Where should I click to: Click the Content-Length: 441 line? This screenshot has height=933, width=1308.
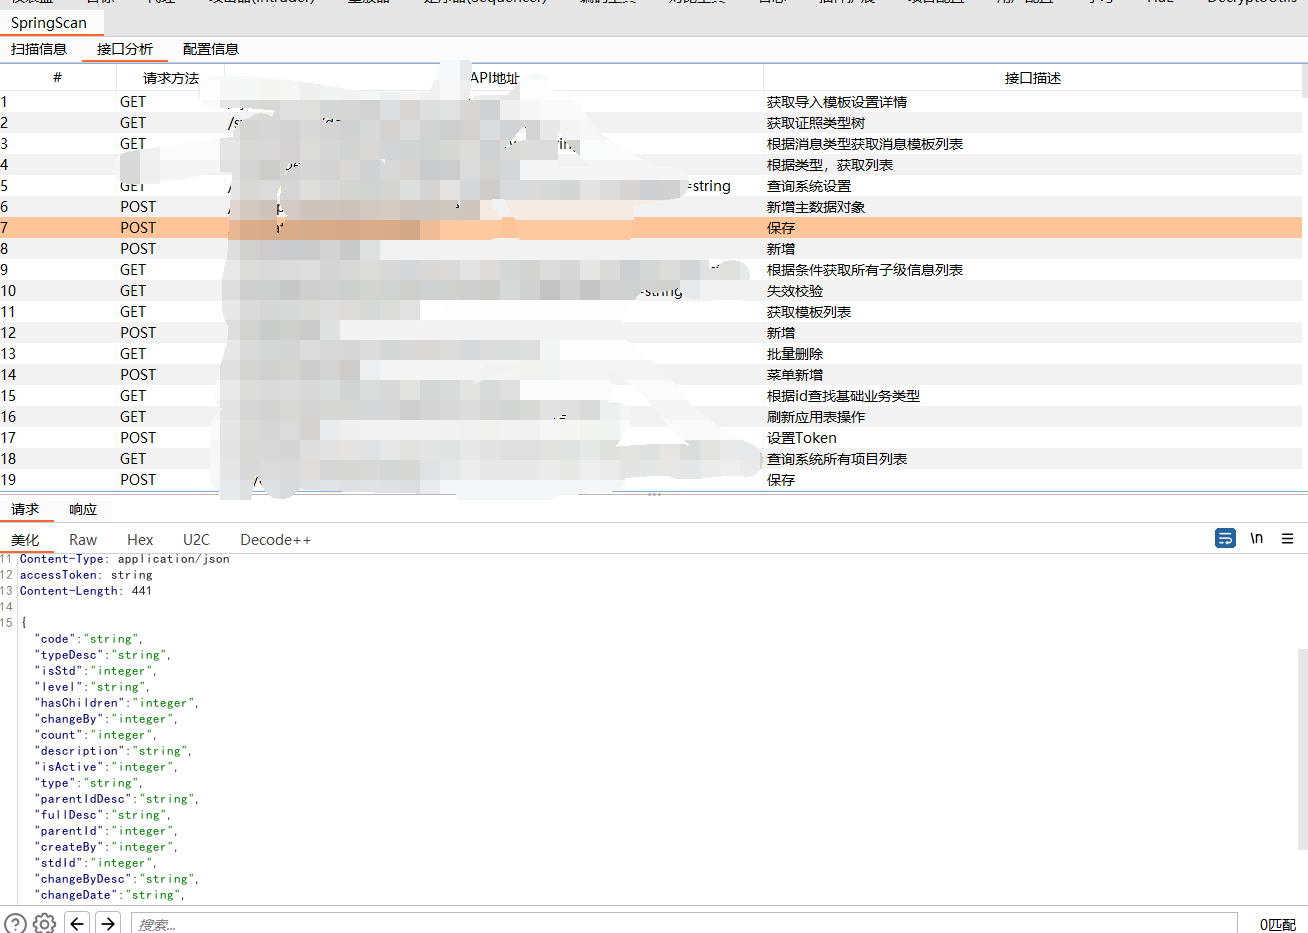click(x=86, y=591)
